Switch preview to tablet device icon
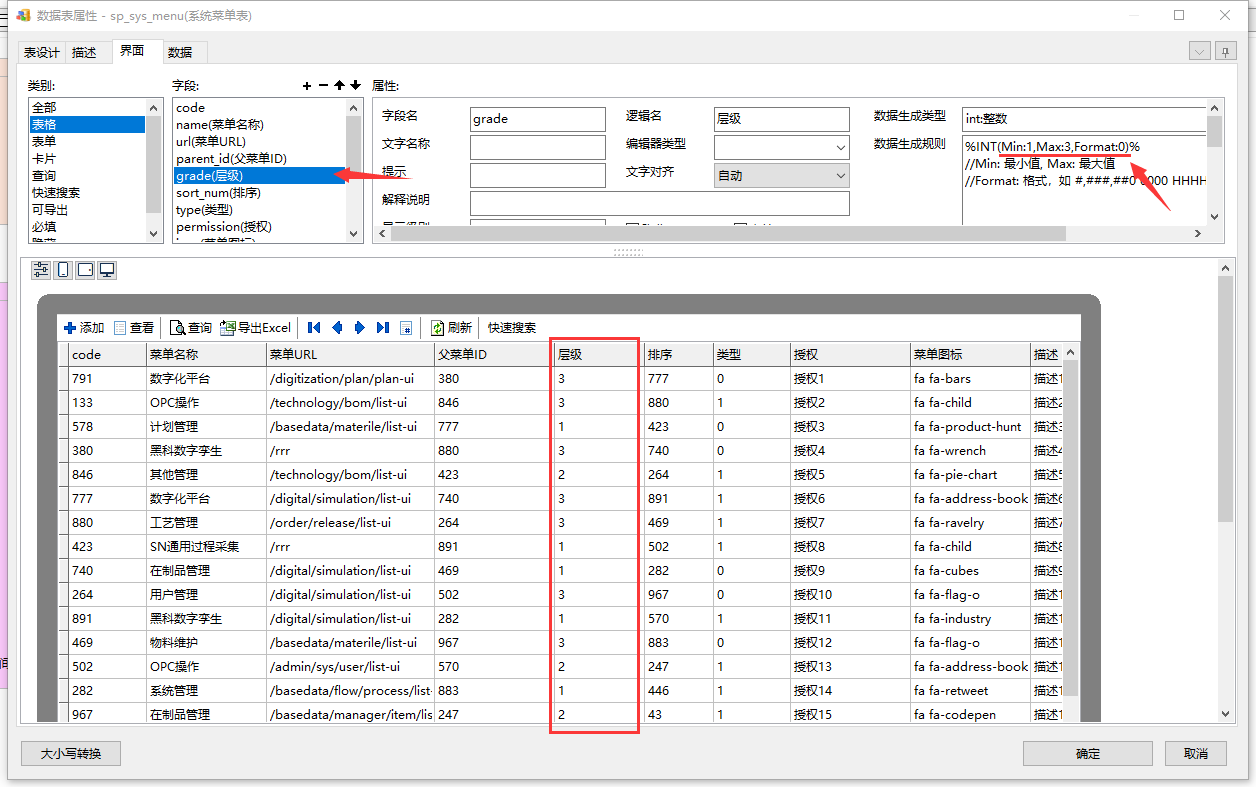The width and height of the screenshot is (1256, 787). (x=85, y=270)
